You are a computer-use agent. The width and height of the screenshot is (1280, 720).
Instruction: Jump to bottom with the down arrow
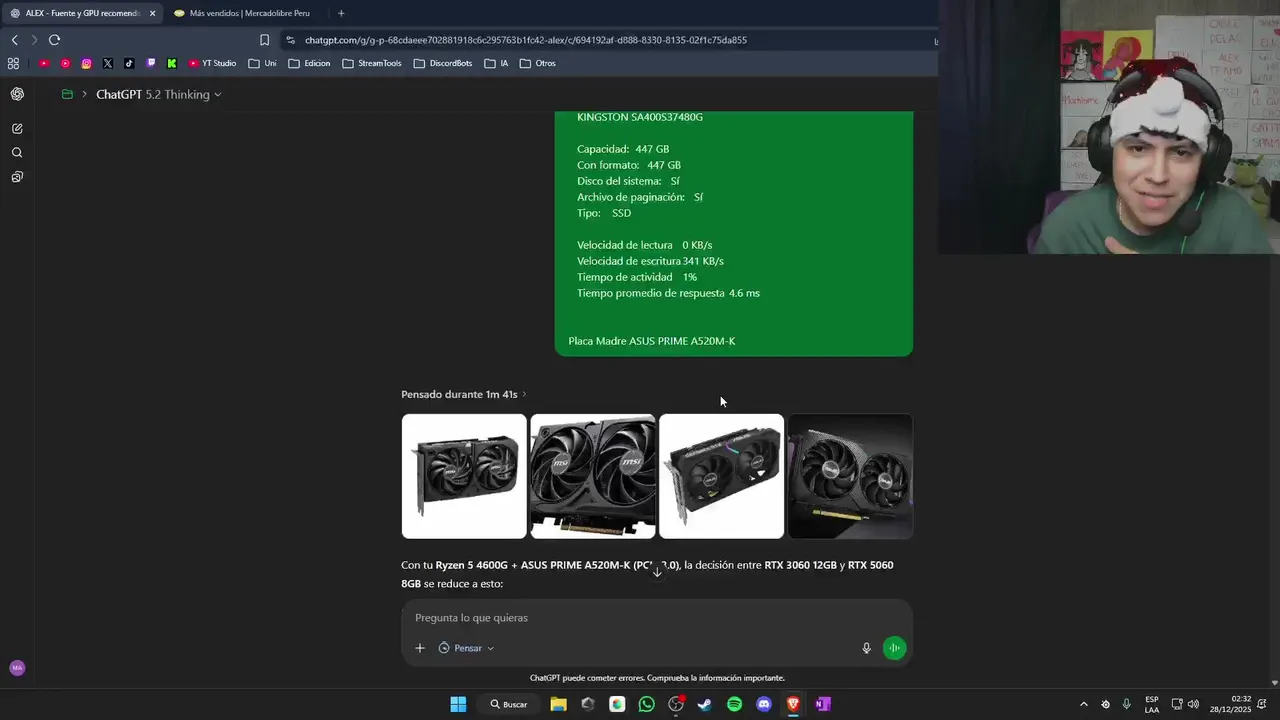point(657,572)
